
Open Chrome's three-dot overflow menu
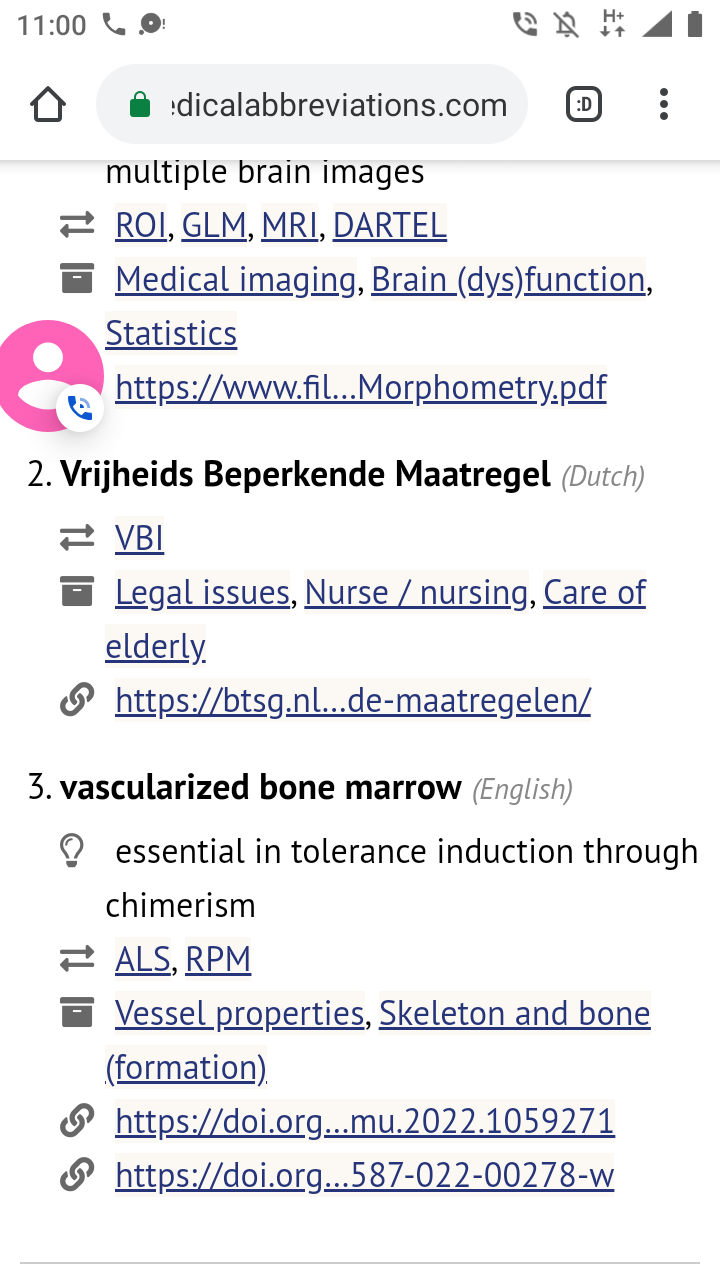tap(664, 105)
